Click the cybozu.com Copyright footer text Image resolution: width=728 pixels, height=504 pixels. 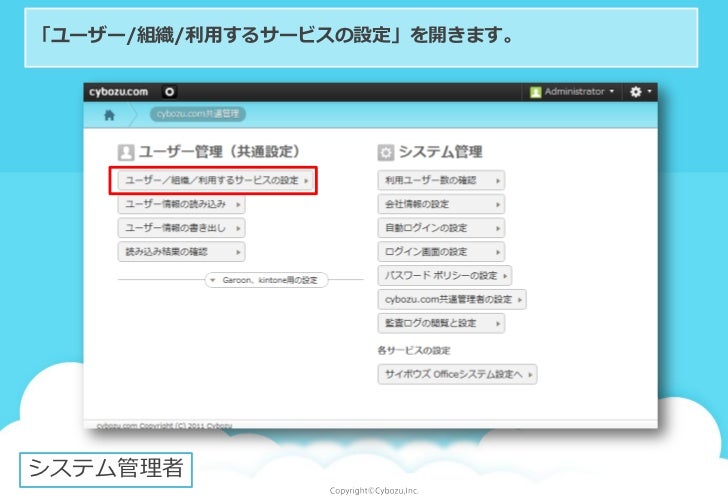pyautogui.click(x=164, y=426)
